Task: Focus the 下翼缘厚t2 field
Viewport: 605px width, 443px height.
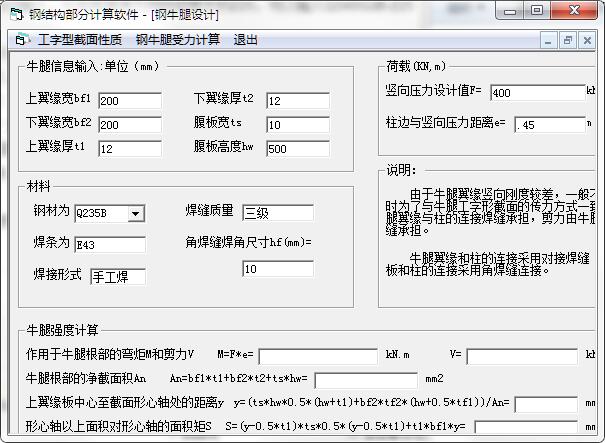Action: pyautogui.click(x=298, y=101)
